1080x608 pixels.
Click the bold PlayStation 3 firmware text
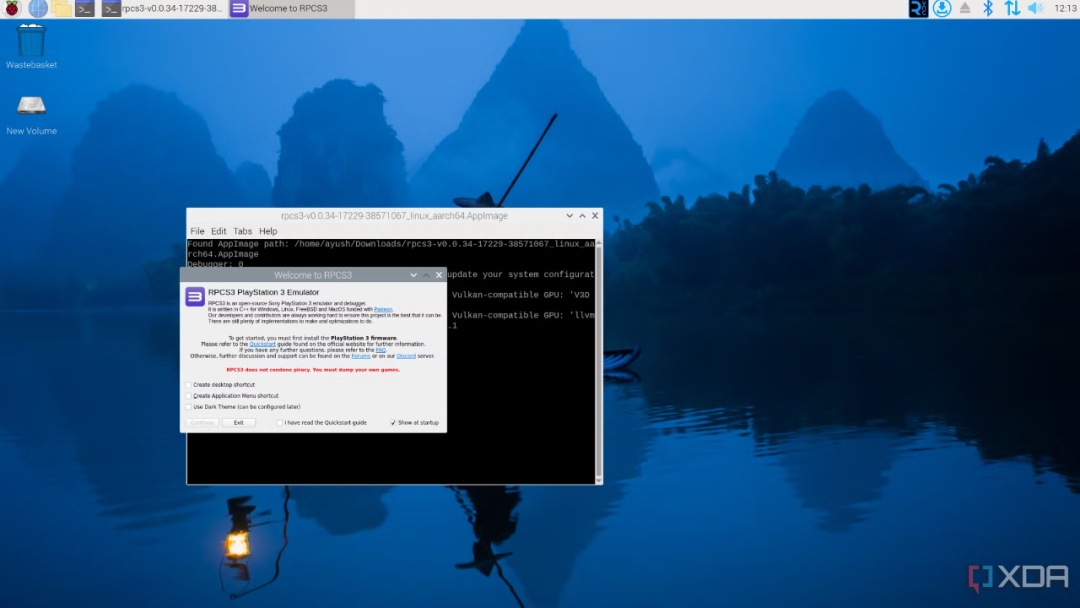[364, 338]
